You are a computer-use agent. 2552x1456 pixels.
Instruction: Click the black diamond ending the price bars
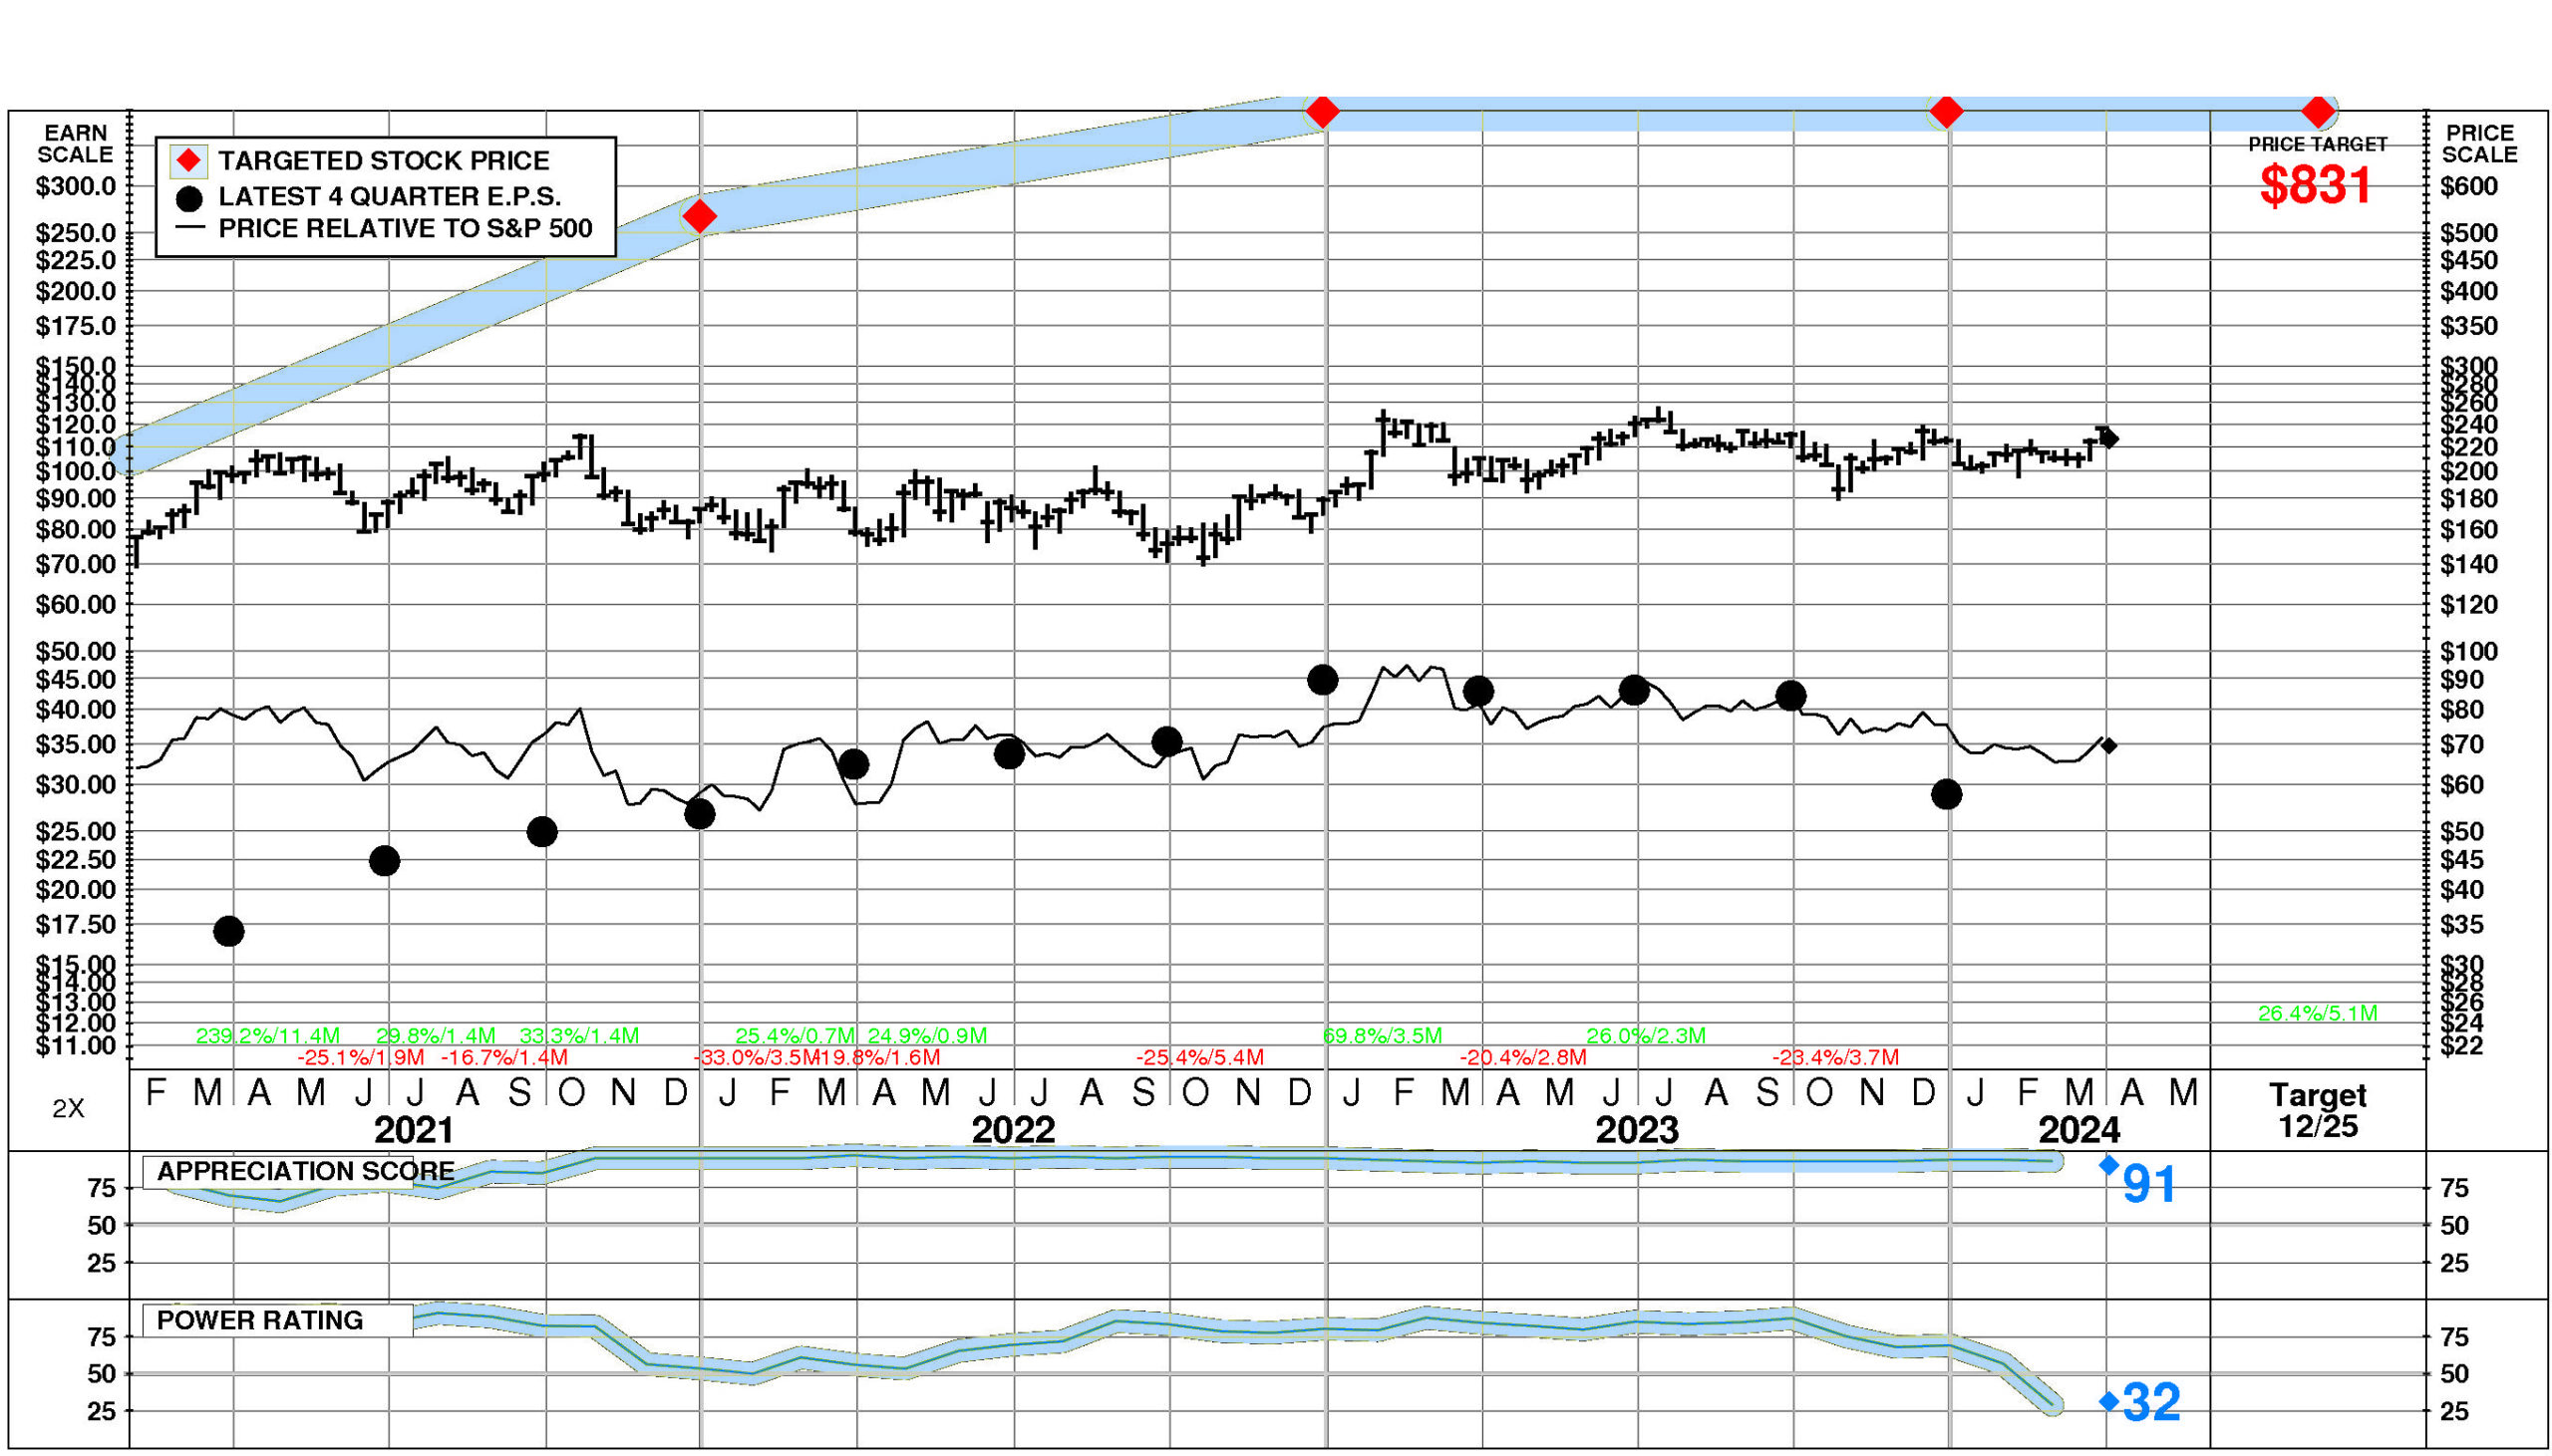pyautogui.click(x=2109, y=439)
